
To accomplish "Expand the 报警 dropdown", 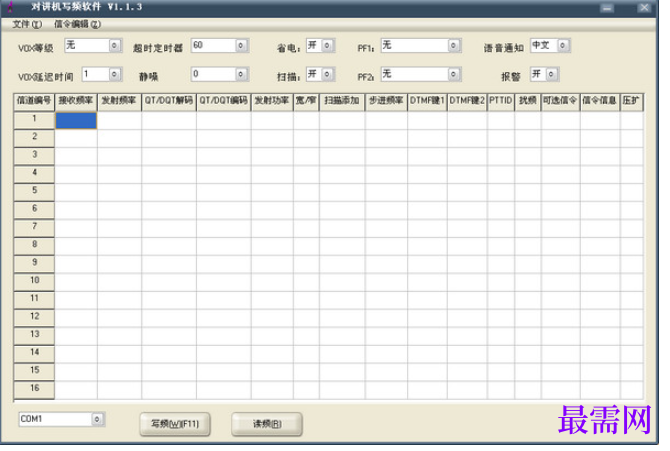I will click(552, 74).
